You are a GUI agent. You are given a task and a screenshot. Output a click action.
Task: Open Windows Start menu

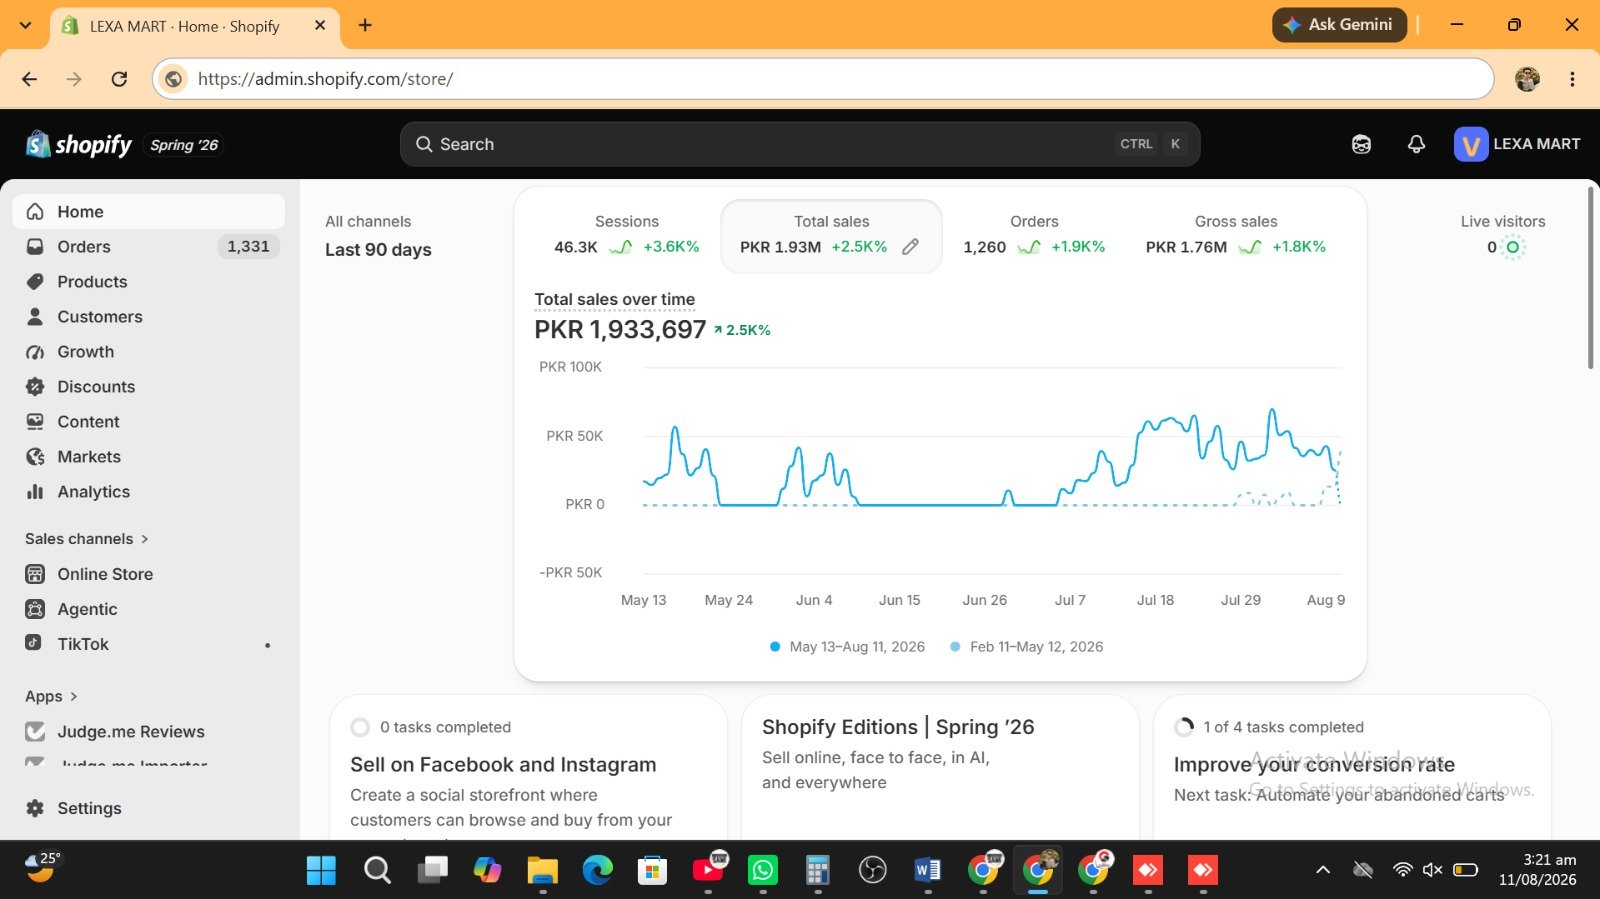pyautogui.click(x=321, y=871)
